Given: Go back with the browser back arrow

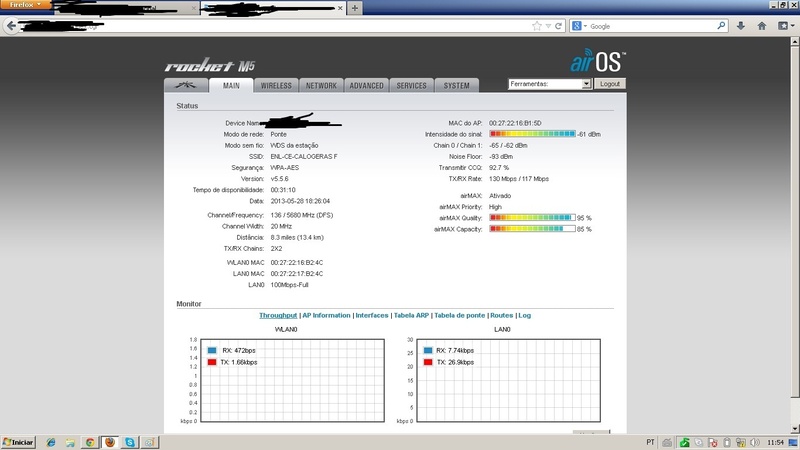Looking at the screenshot, I should click(x=11, y=26).
